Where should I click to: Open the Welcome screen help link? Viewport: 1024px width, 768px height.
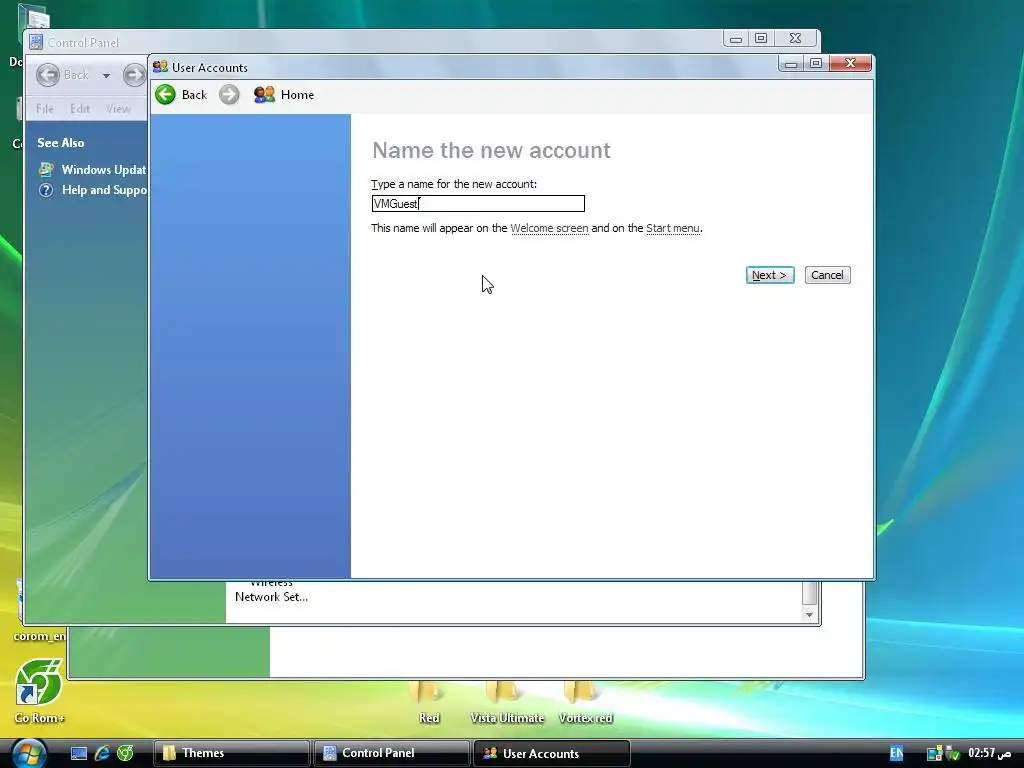(549, 228)
